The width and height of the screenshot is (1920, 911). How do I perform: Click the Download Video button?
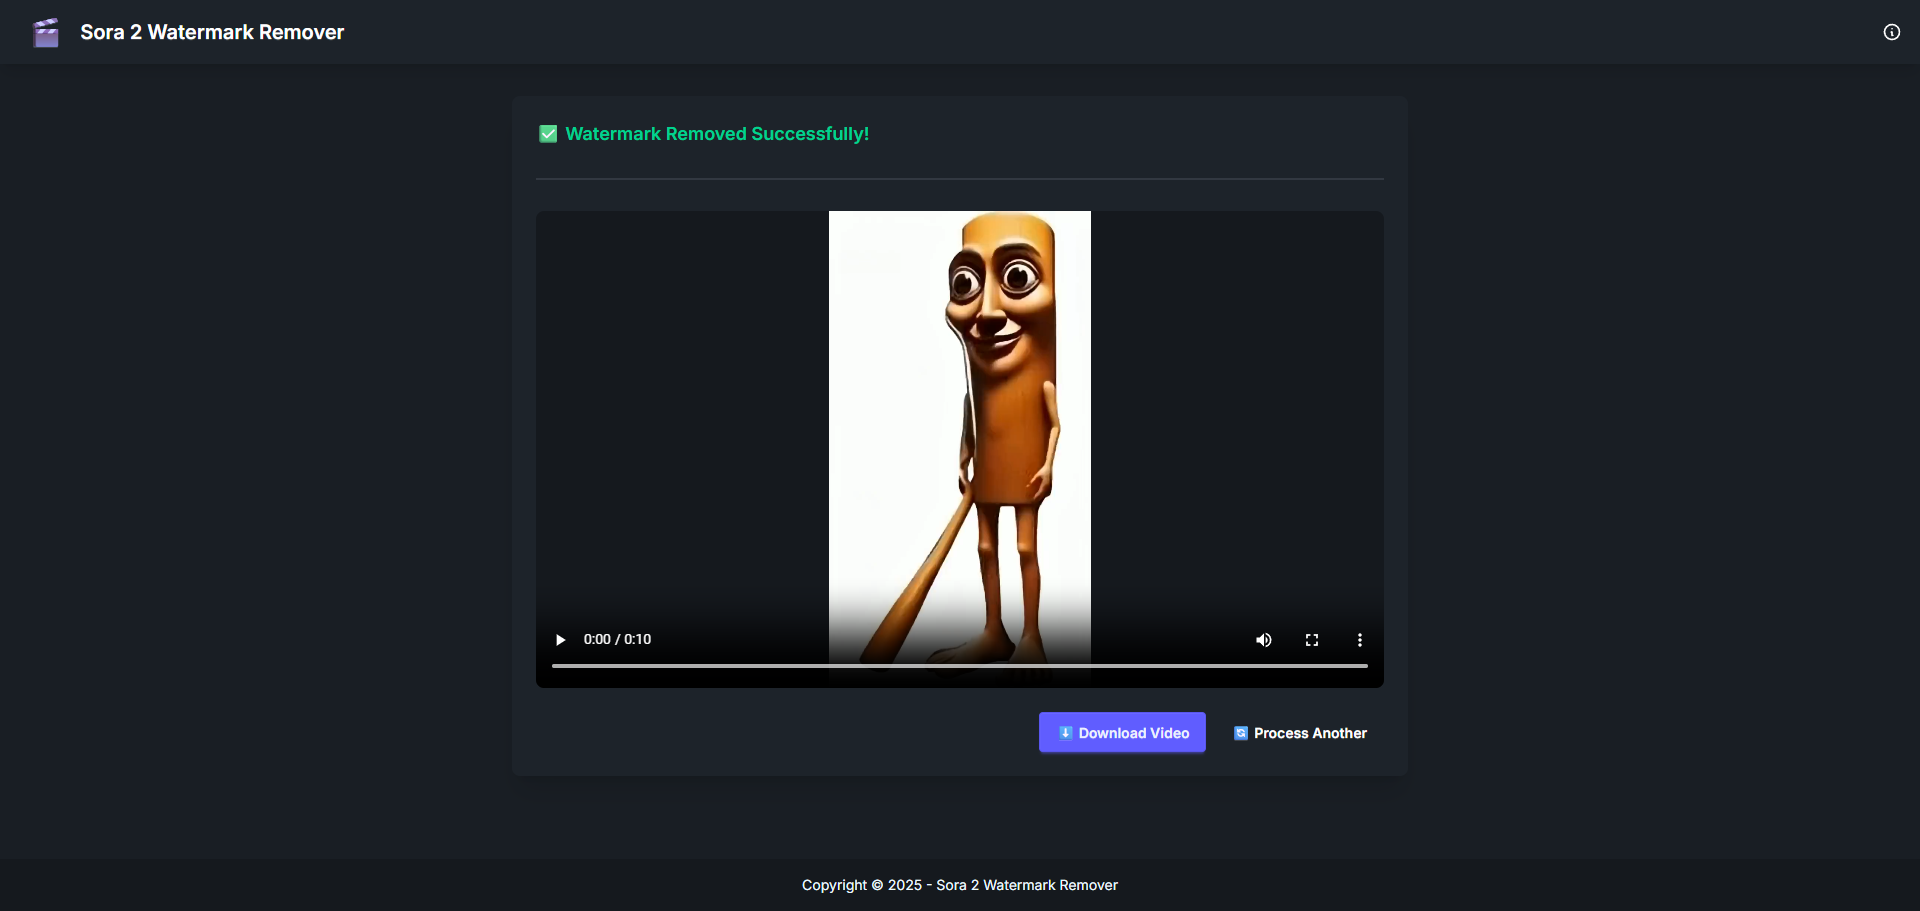(1122, 733)
